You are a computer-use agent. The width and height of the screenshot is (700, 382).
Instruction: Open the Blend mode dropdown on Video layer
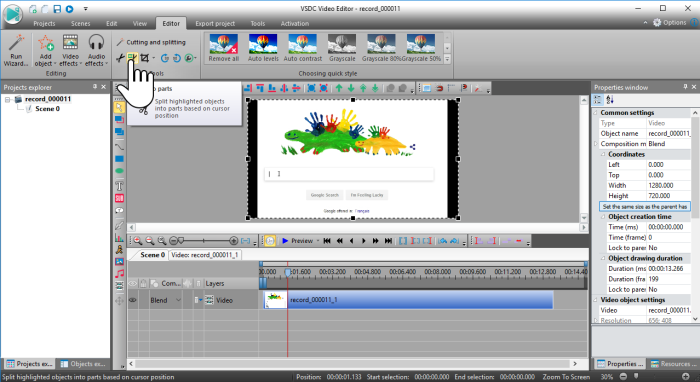click(x=178, y=300)
